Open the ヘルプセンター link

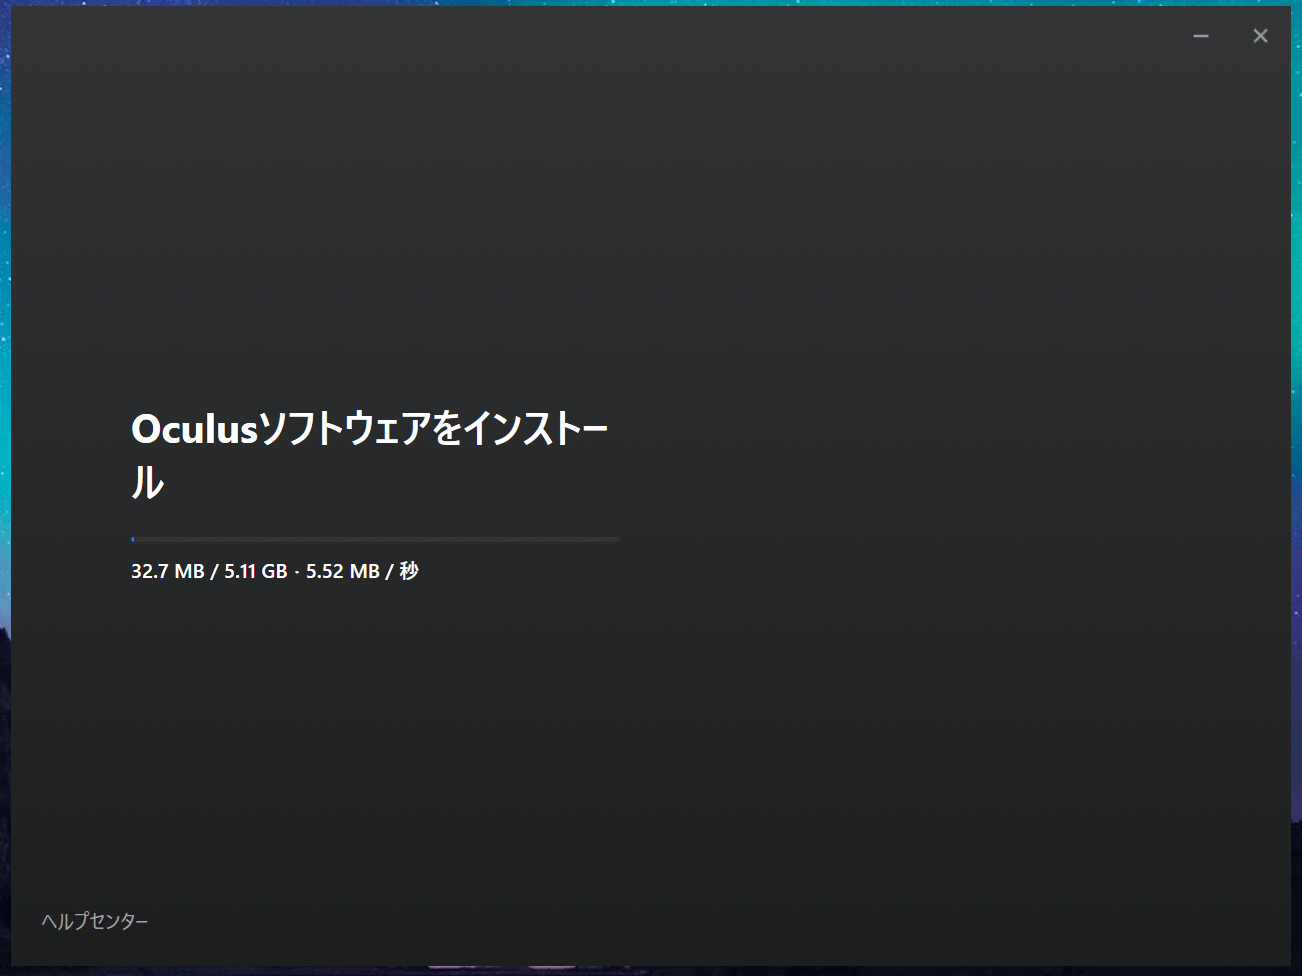95,921
